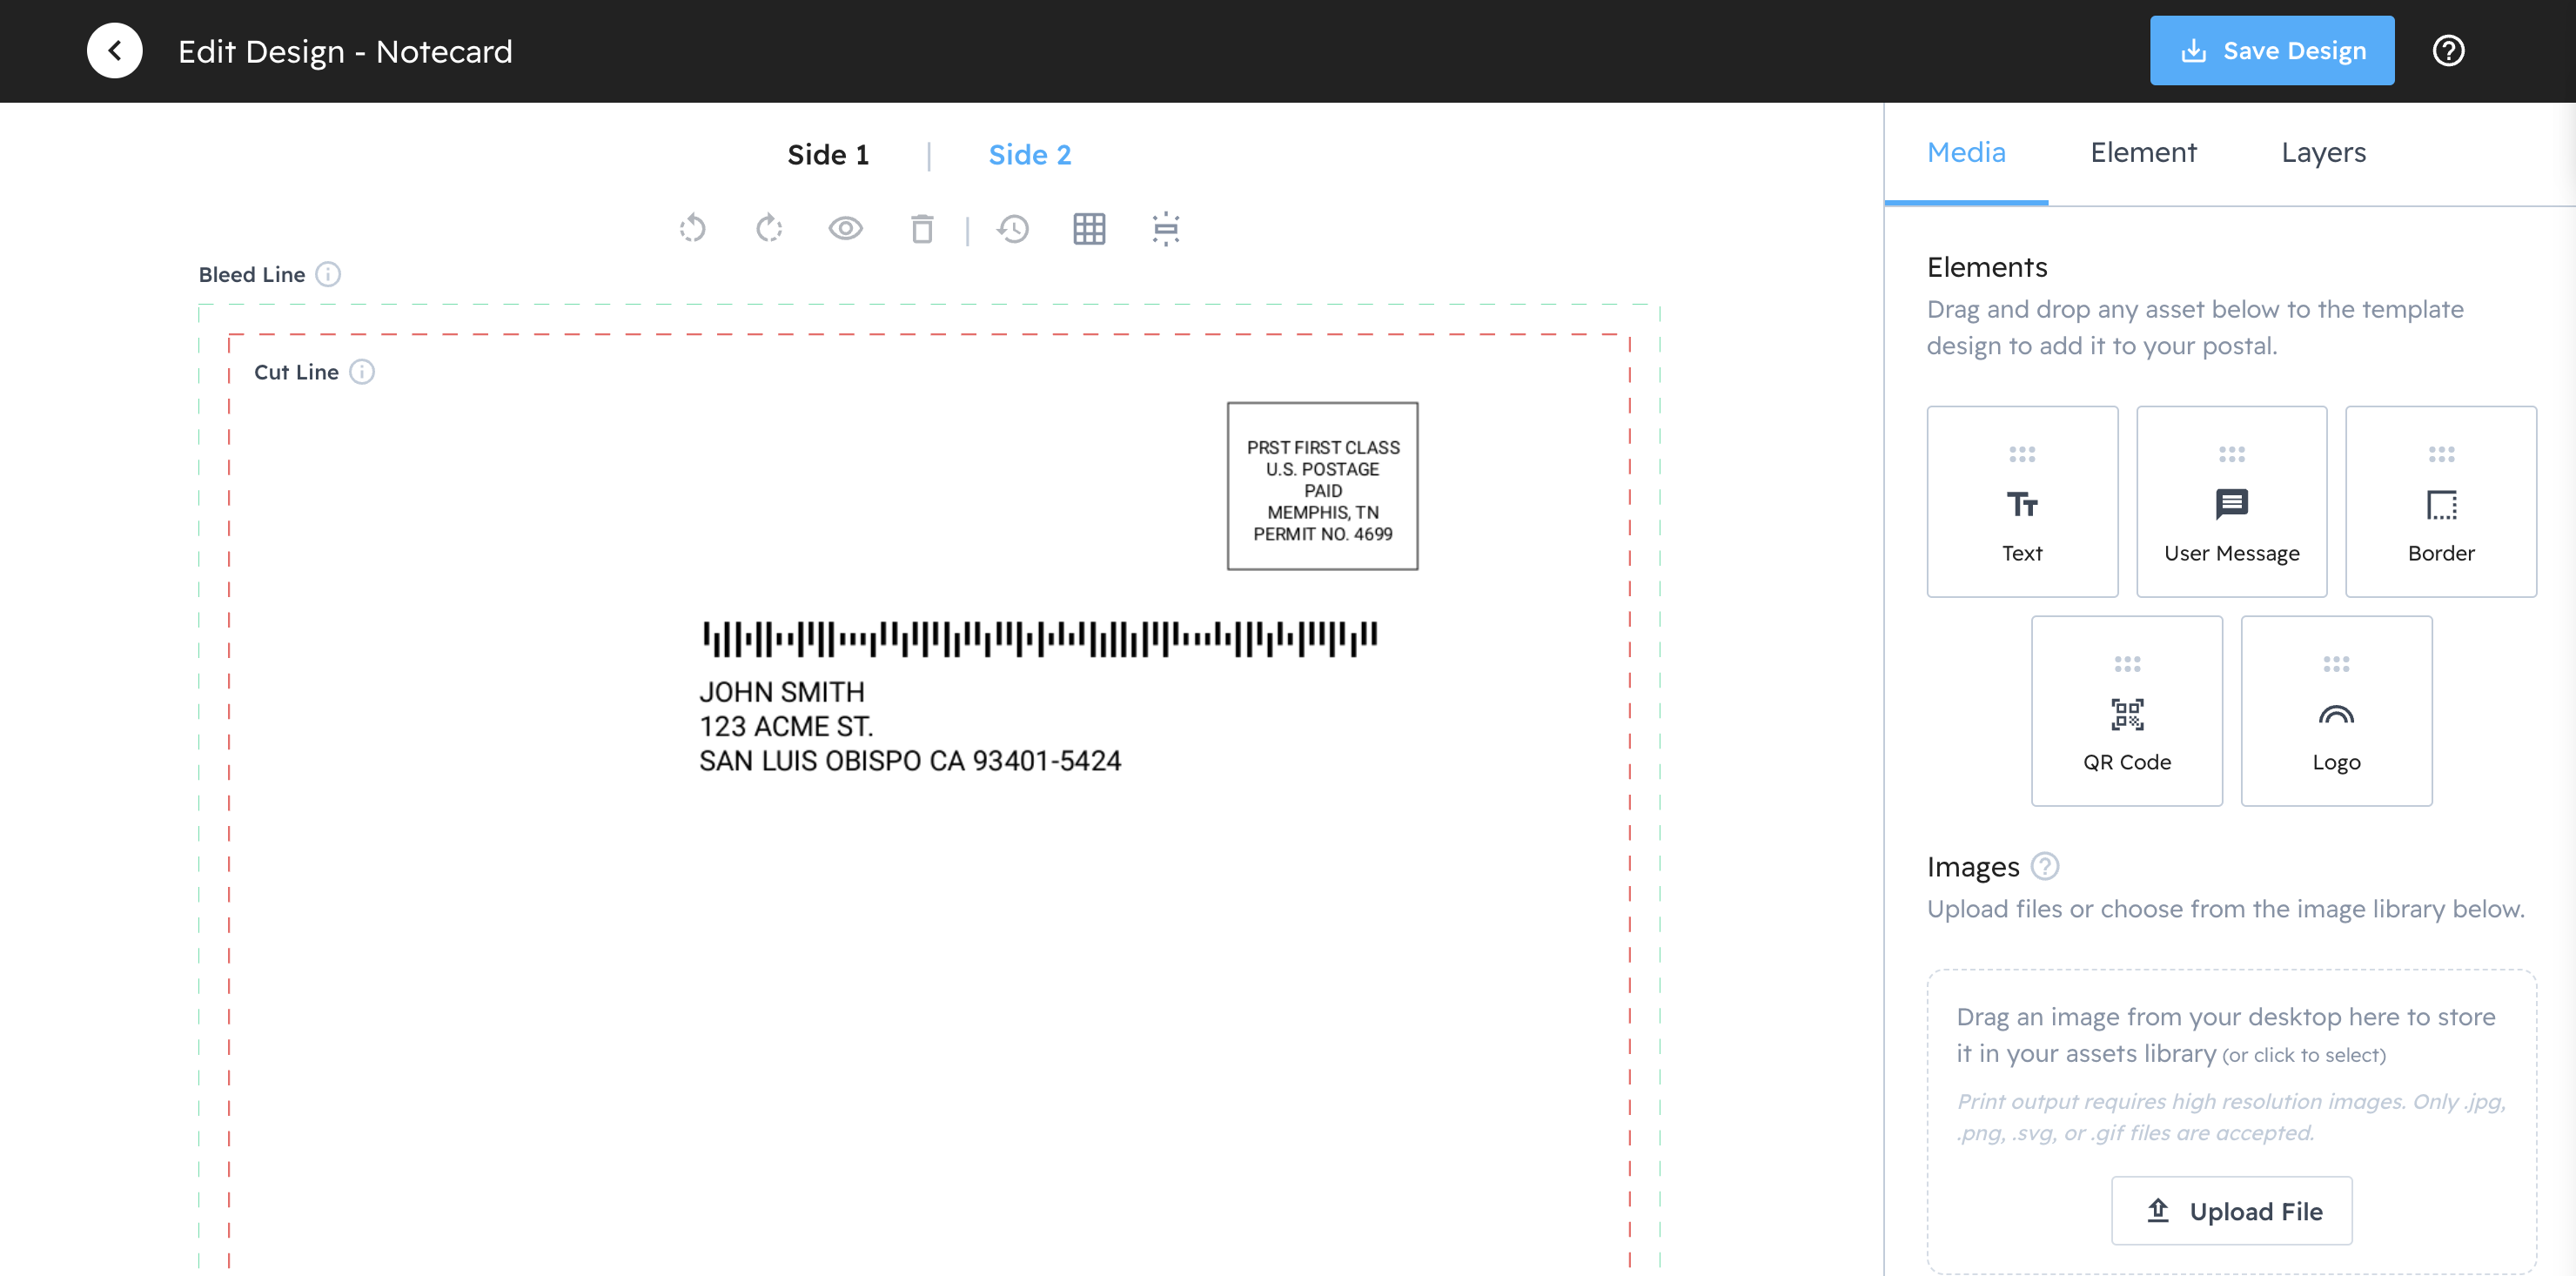Select the center alignment icon in the toolbar
Viewport: 2576px width, 1276px height.
point(1166,229)
